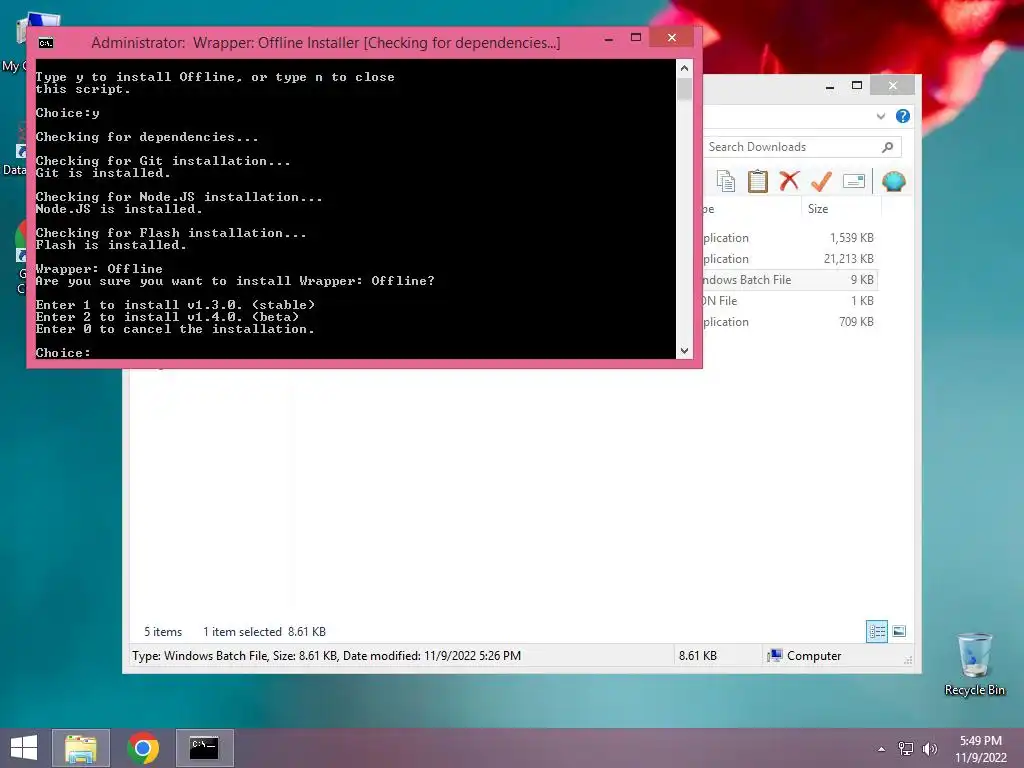
Task: Select the file row sized 709 KB
Action: point(789,321)
